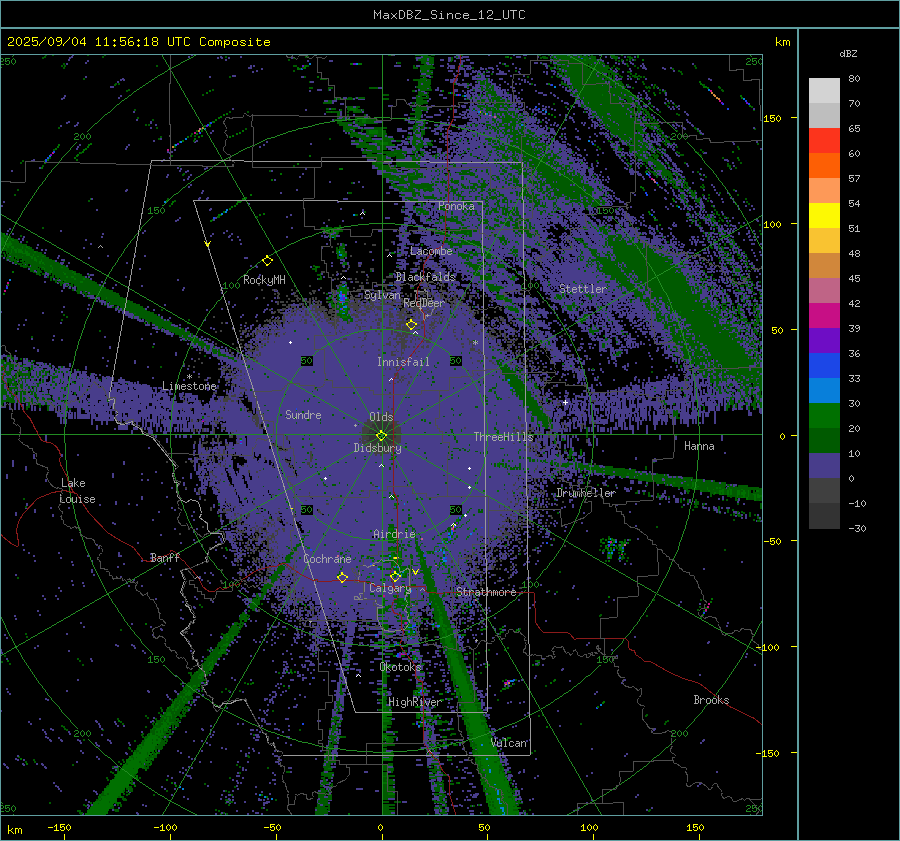Select the light gray 80-70 dBZ swatch

pyautogui.click(x=824, y=91)
